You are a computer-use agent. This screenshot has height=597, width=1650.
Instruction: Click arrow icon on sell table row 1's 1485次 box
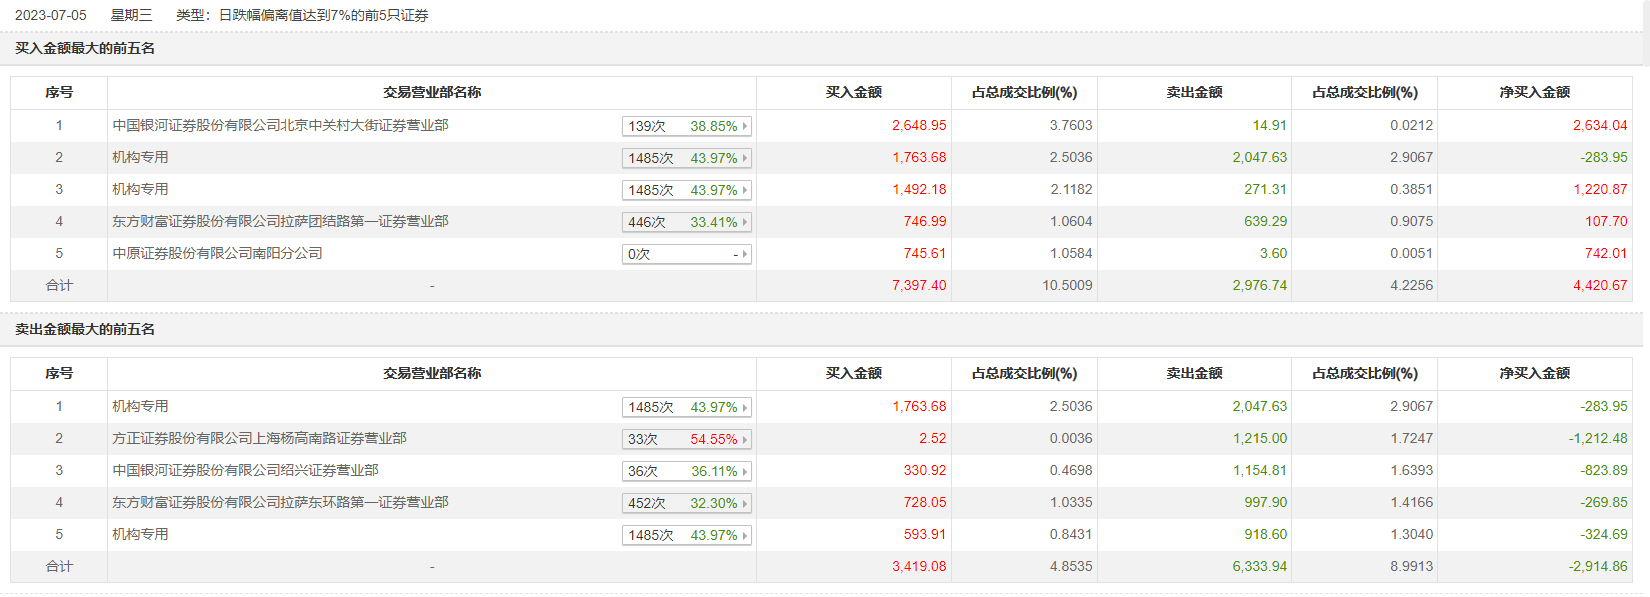coord(745,407)
